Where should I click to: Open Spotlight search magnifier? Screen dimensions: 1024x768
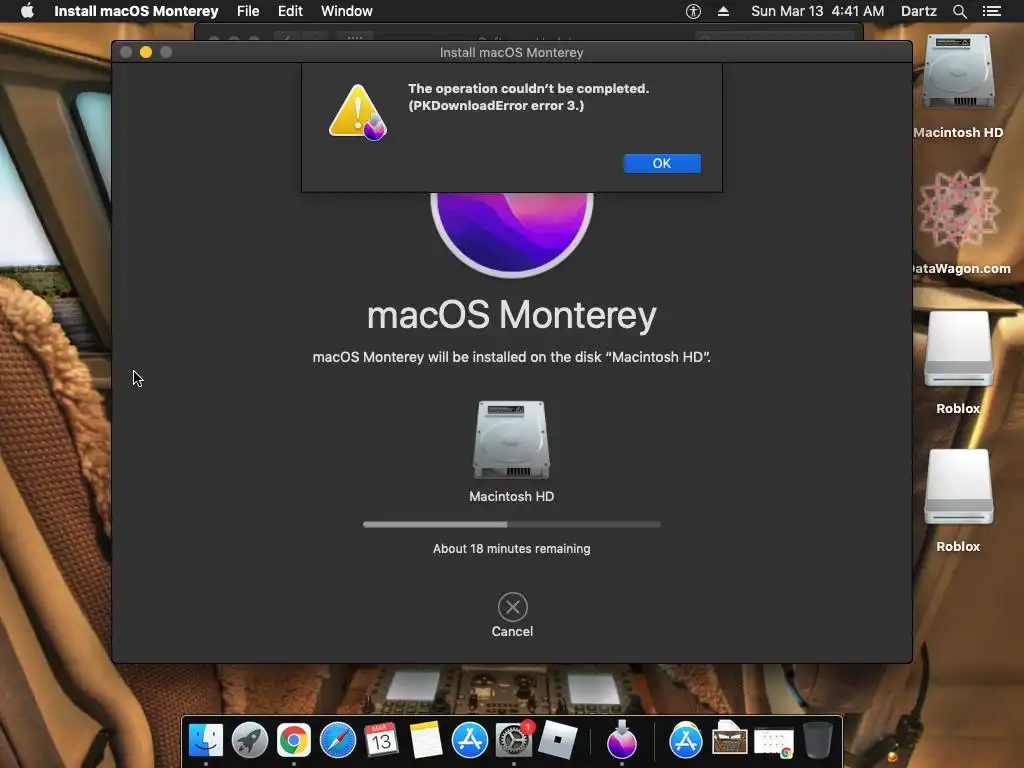[959, 11]
